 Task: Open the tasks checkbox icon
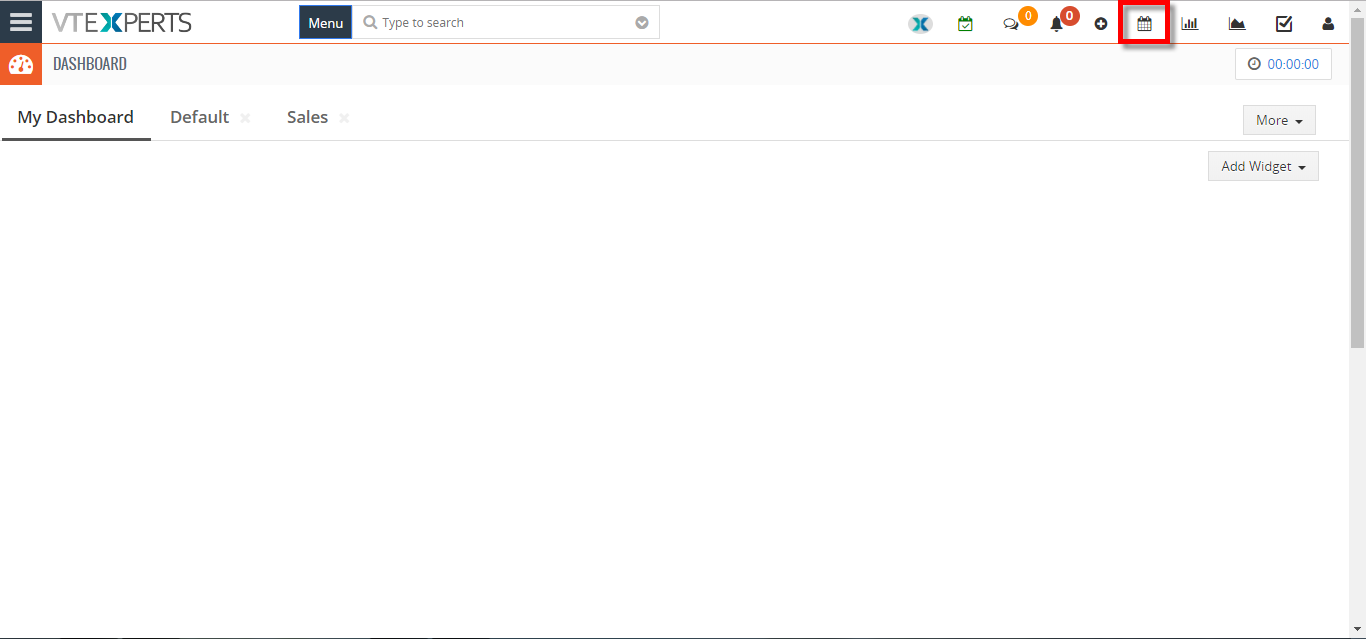coord(1284,24)
